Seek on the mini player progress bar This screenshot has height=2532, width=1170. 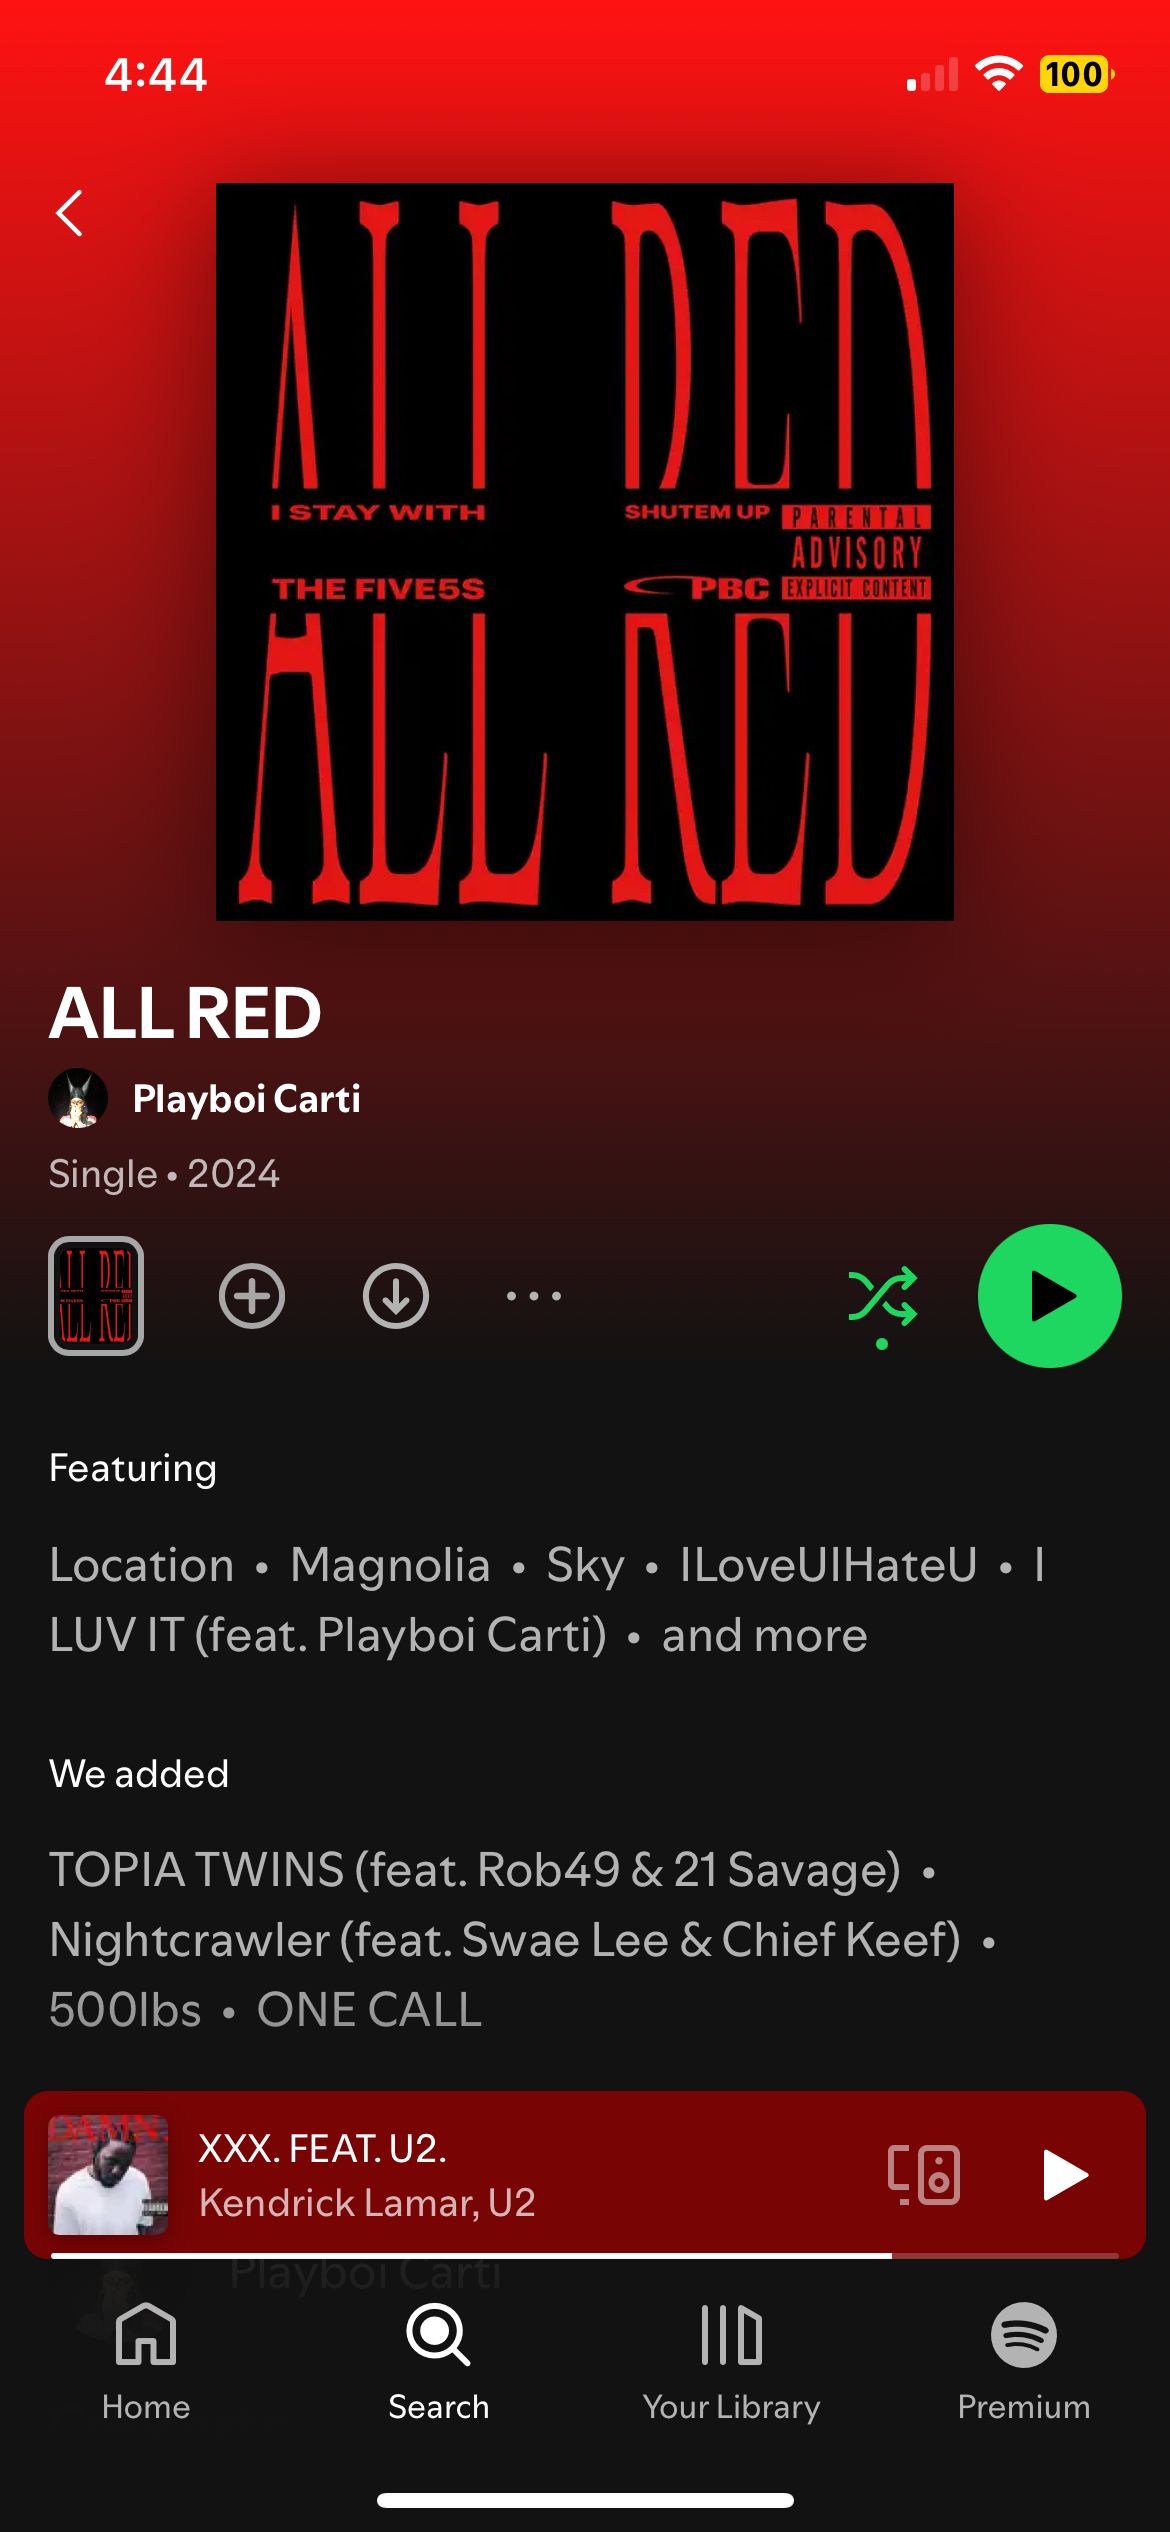point(585,2256)
